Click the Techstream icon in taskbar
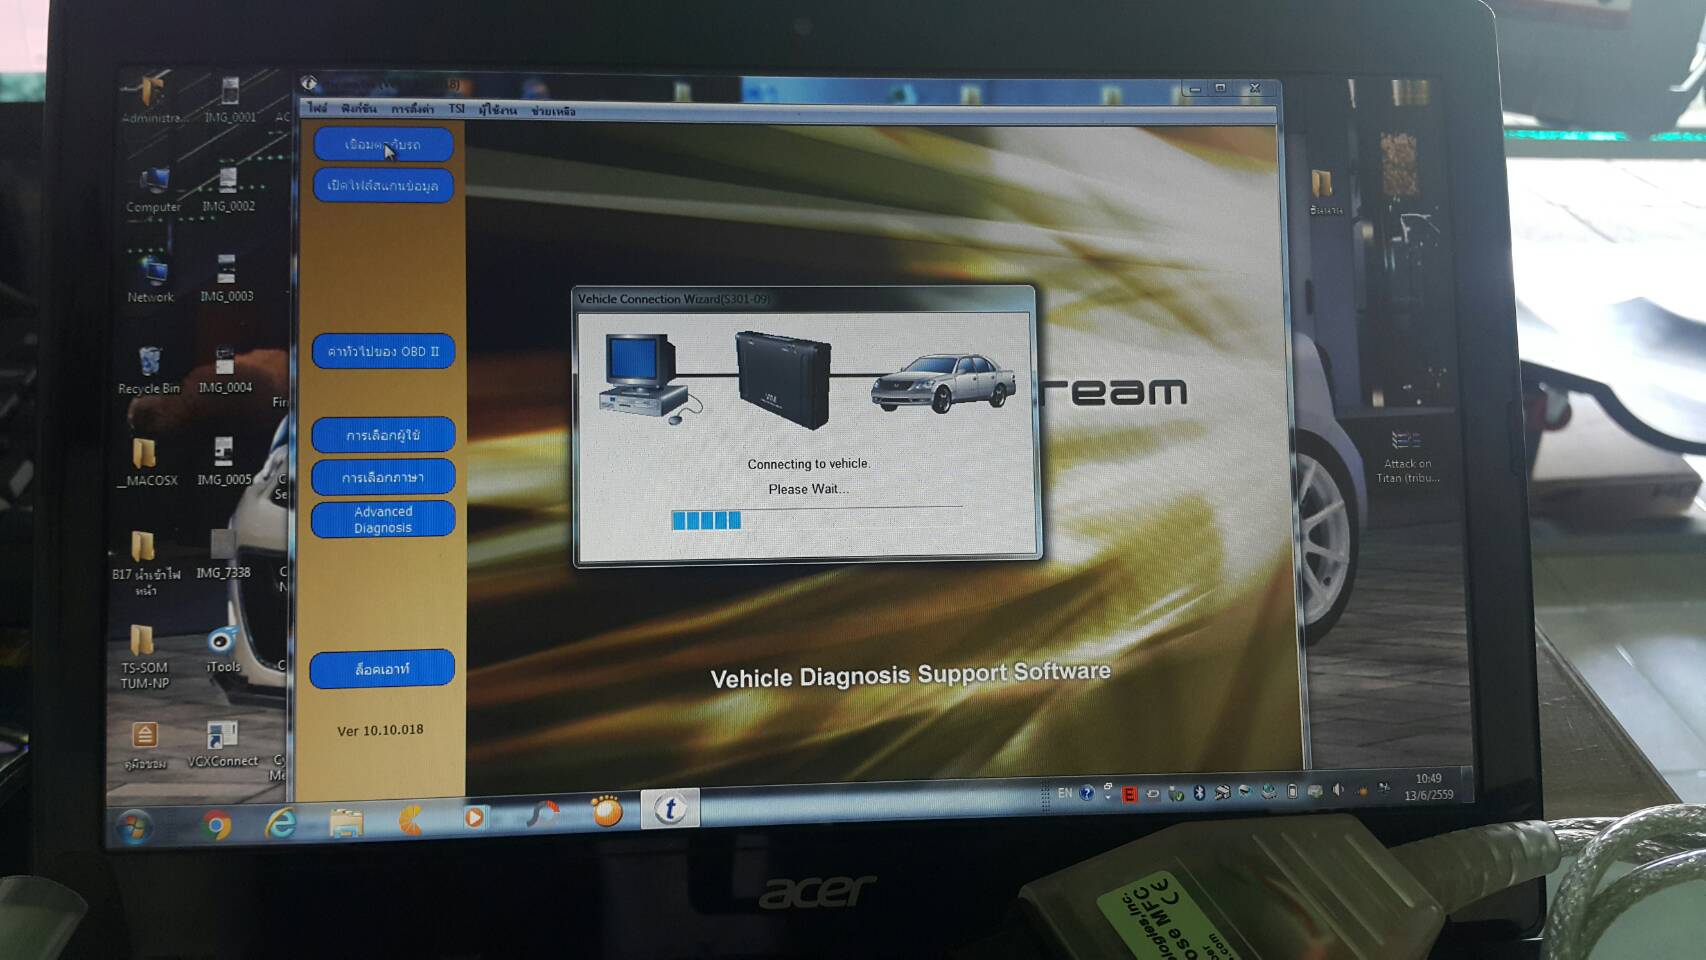This screenshot has width=1706, height=960. pos(669,809)
